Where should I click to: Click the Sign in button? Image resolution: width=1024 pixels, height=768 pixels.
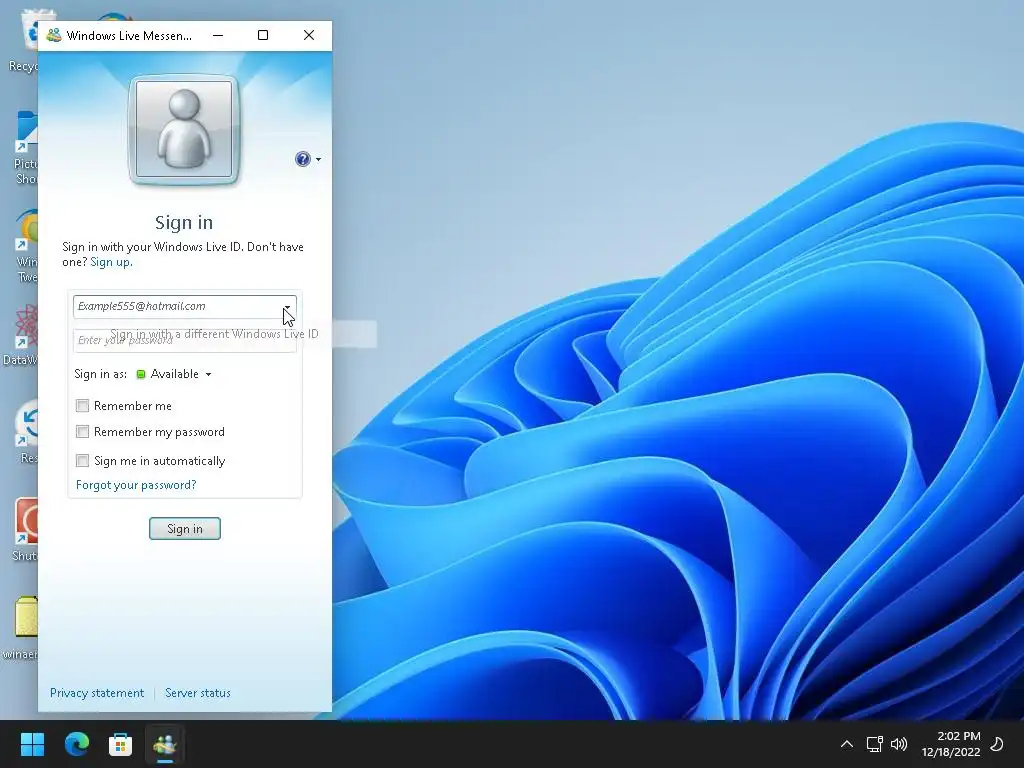pyautogui.click(x=185, y=528)
